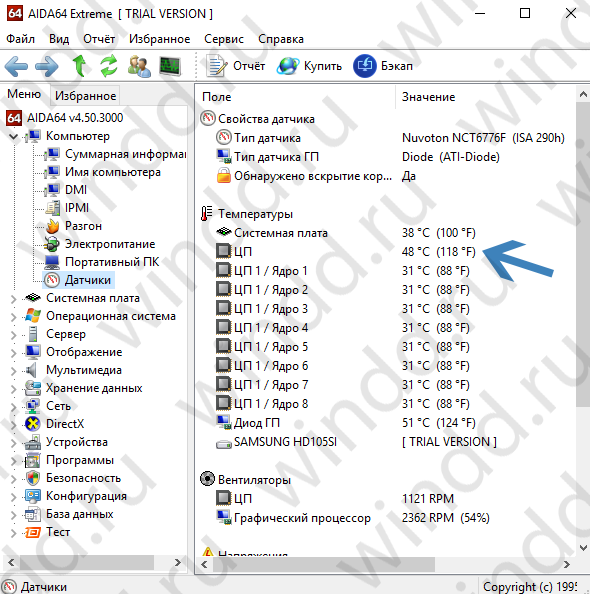Screen dimensions: 590x594
Task: Select the DMI tree item
Action: point(66,190)
